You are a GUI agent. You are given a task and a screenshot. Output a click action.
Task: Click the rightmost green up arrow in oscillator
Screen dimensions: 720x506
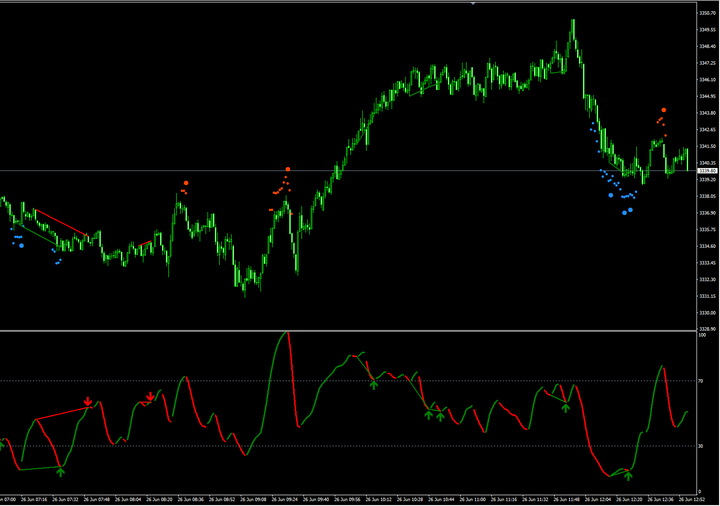628,476
